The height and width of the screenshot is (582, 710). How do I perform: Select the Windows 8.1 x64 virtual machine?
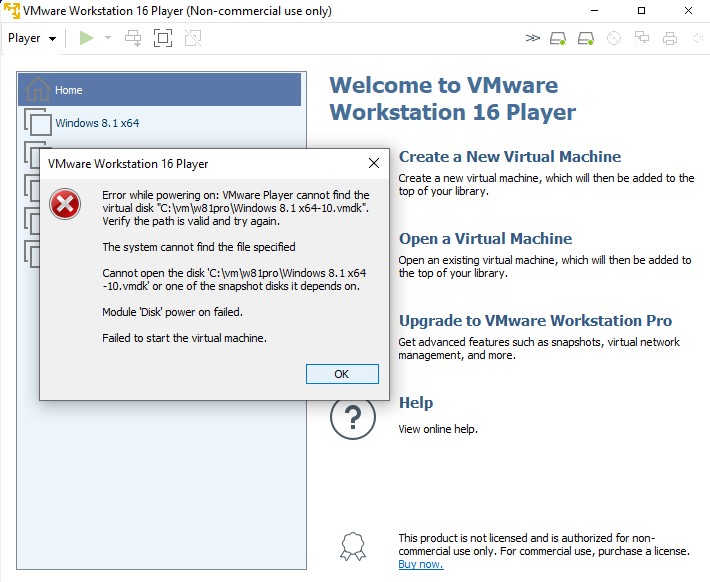pyautogui.click(x=97, y=123)
